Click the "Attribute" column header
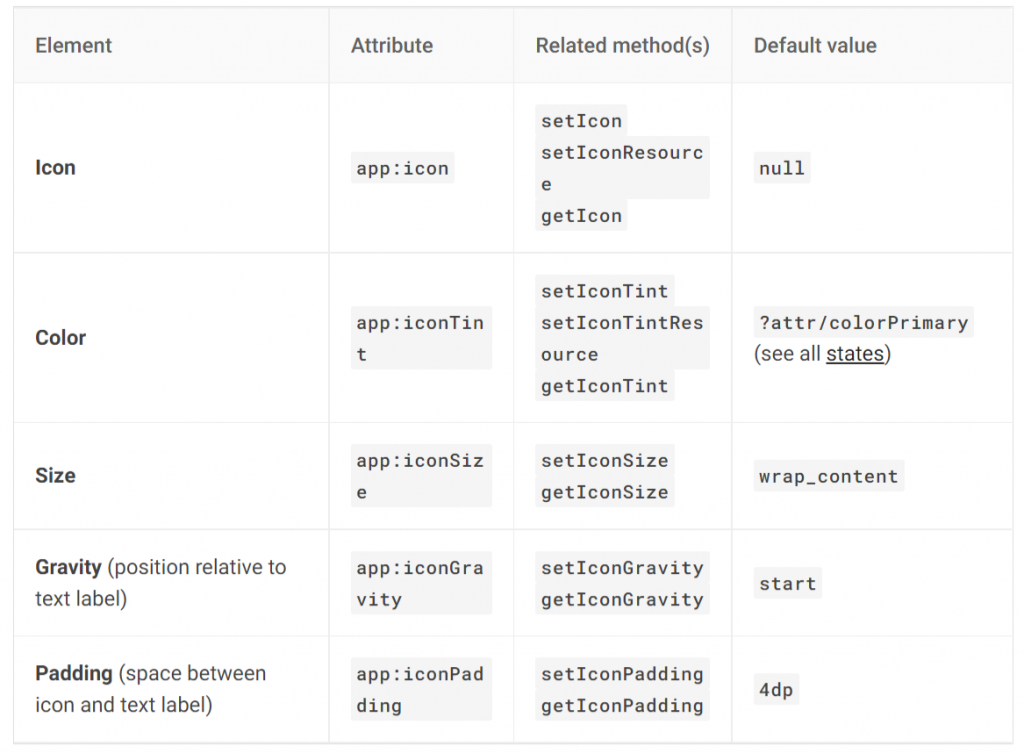Viewport: 1024px width, 753px height. pyautogui.click(x=392, y=46)
